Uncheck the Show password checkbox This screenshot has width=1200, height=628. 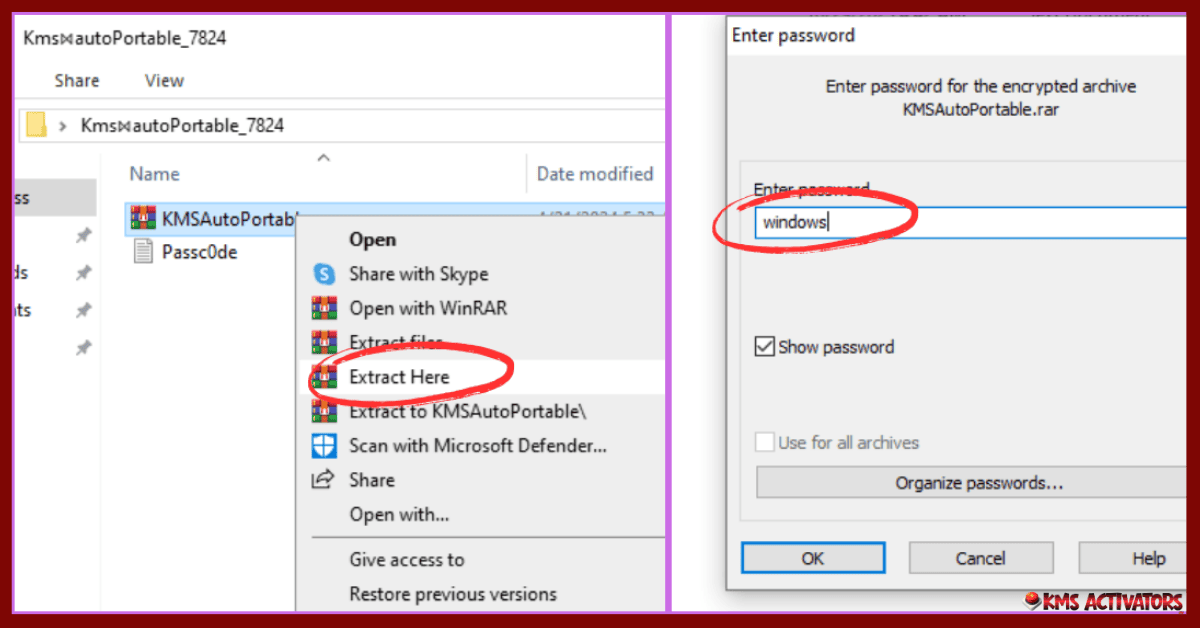coord(765,347)
